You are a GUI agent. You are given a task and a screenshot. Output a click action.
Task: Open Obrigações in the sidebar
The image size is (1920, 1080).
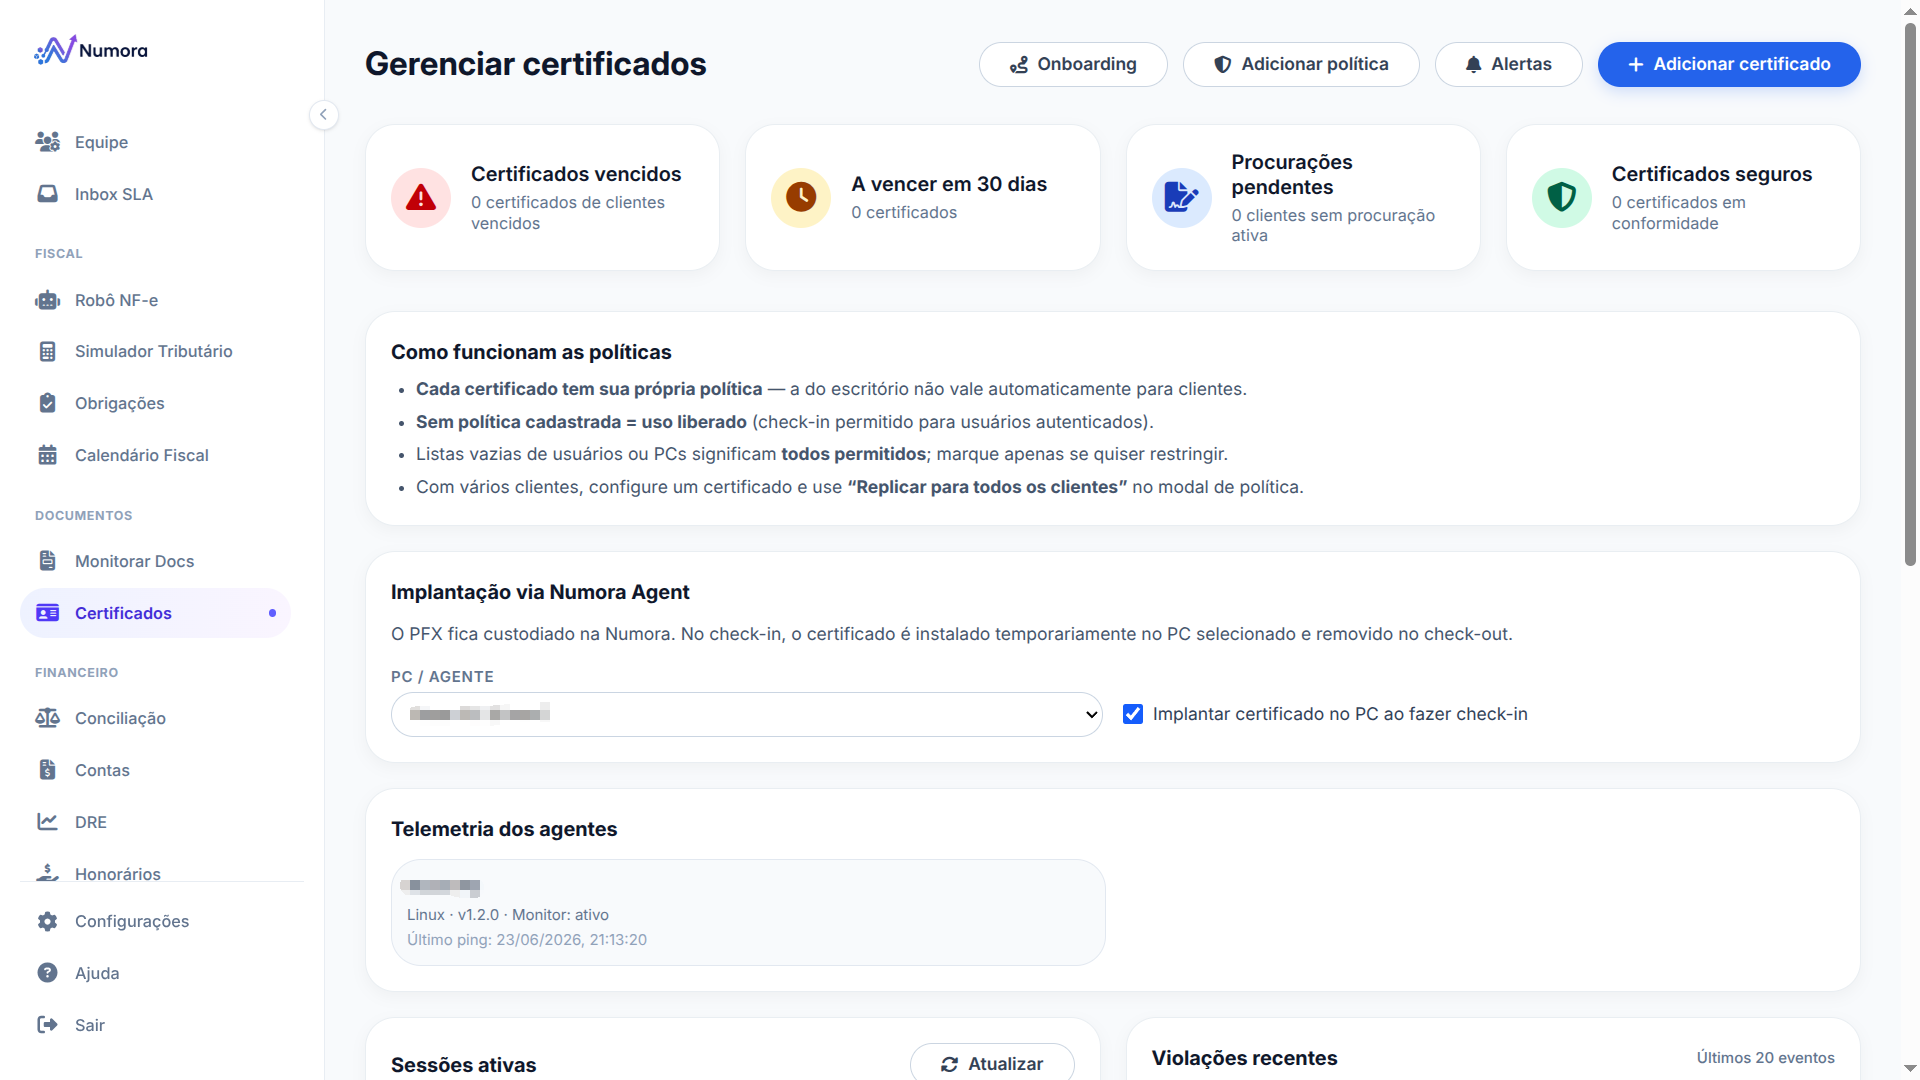[155, 403]
